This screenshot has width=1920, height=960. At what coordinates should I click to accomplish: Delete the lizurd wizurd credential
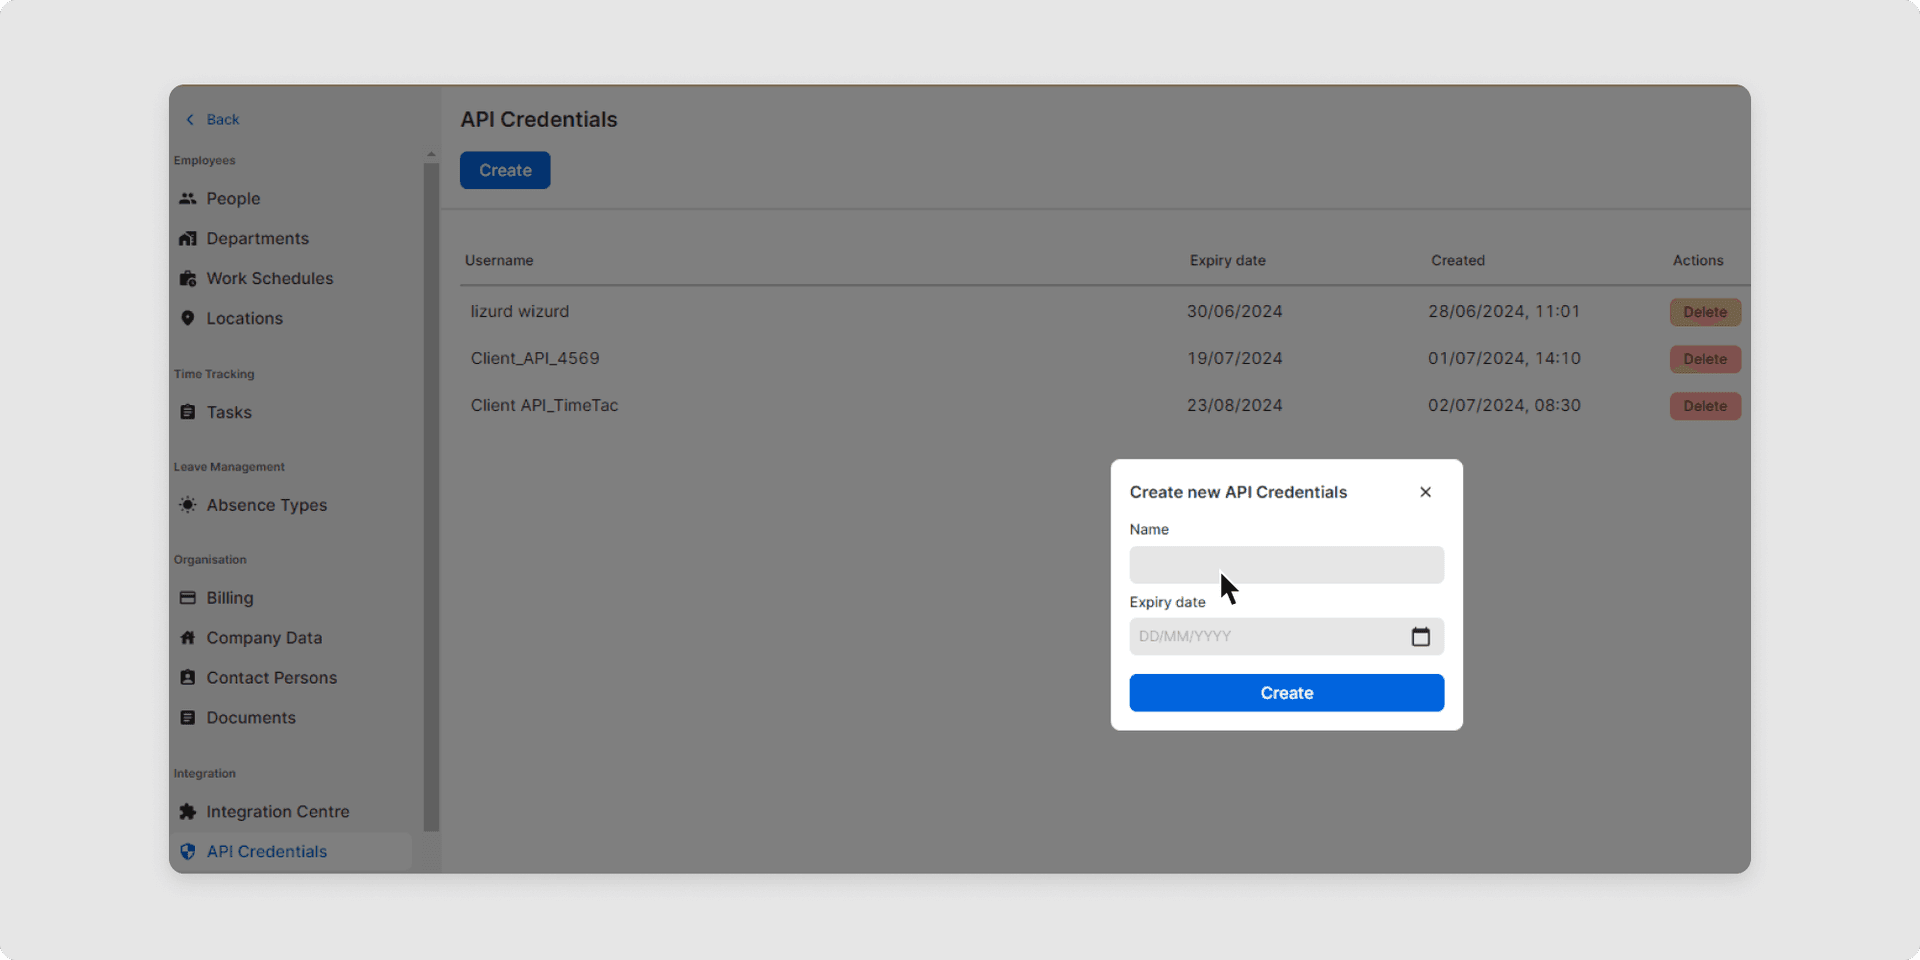1704,311
